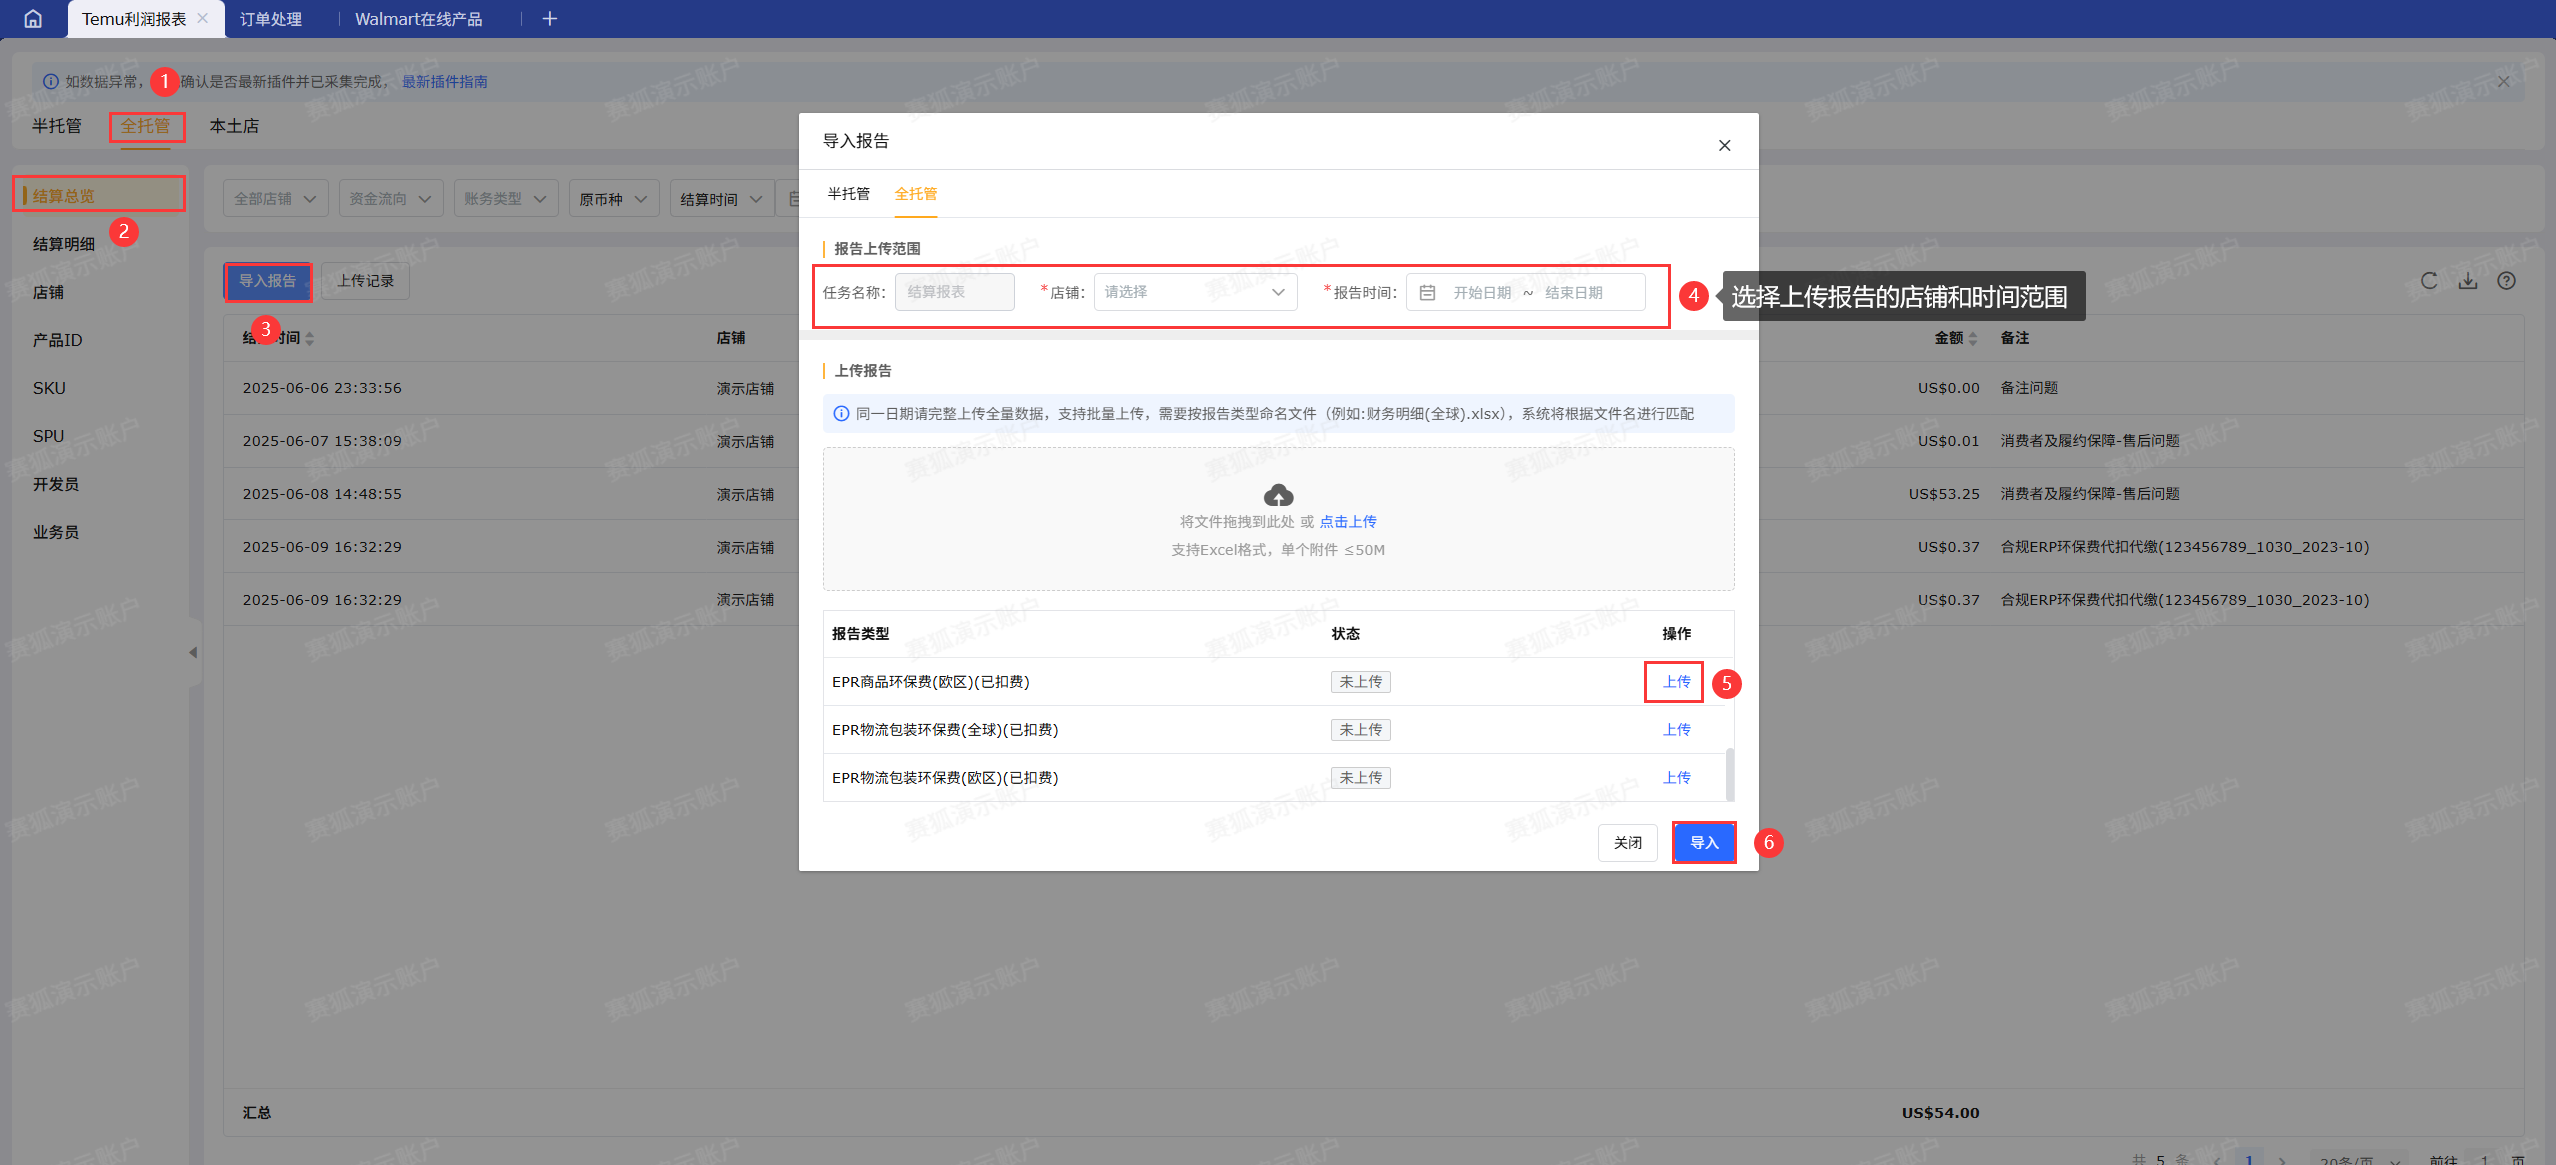Image resolution: width=2556 pixels, height=1165 pixels.
Task: Click the cloud upload icon
Action: point(1278,495)
